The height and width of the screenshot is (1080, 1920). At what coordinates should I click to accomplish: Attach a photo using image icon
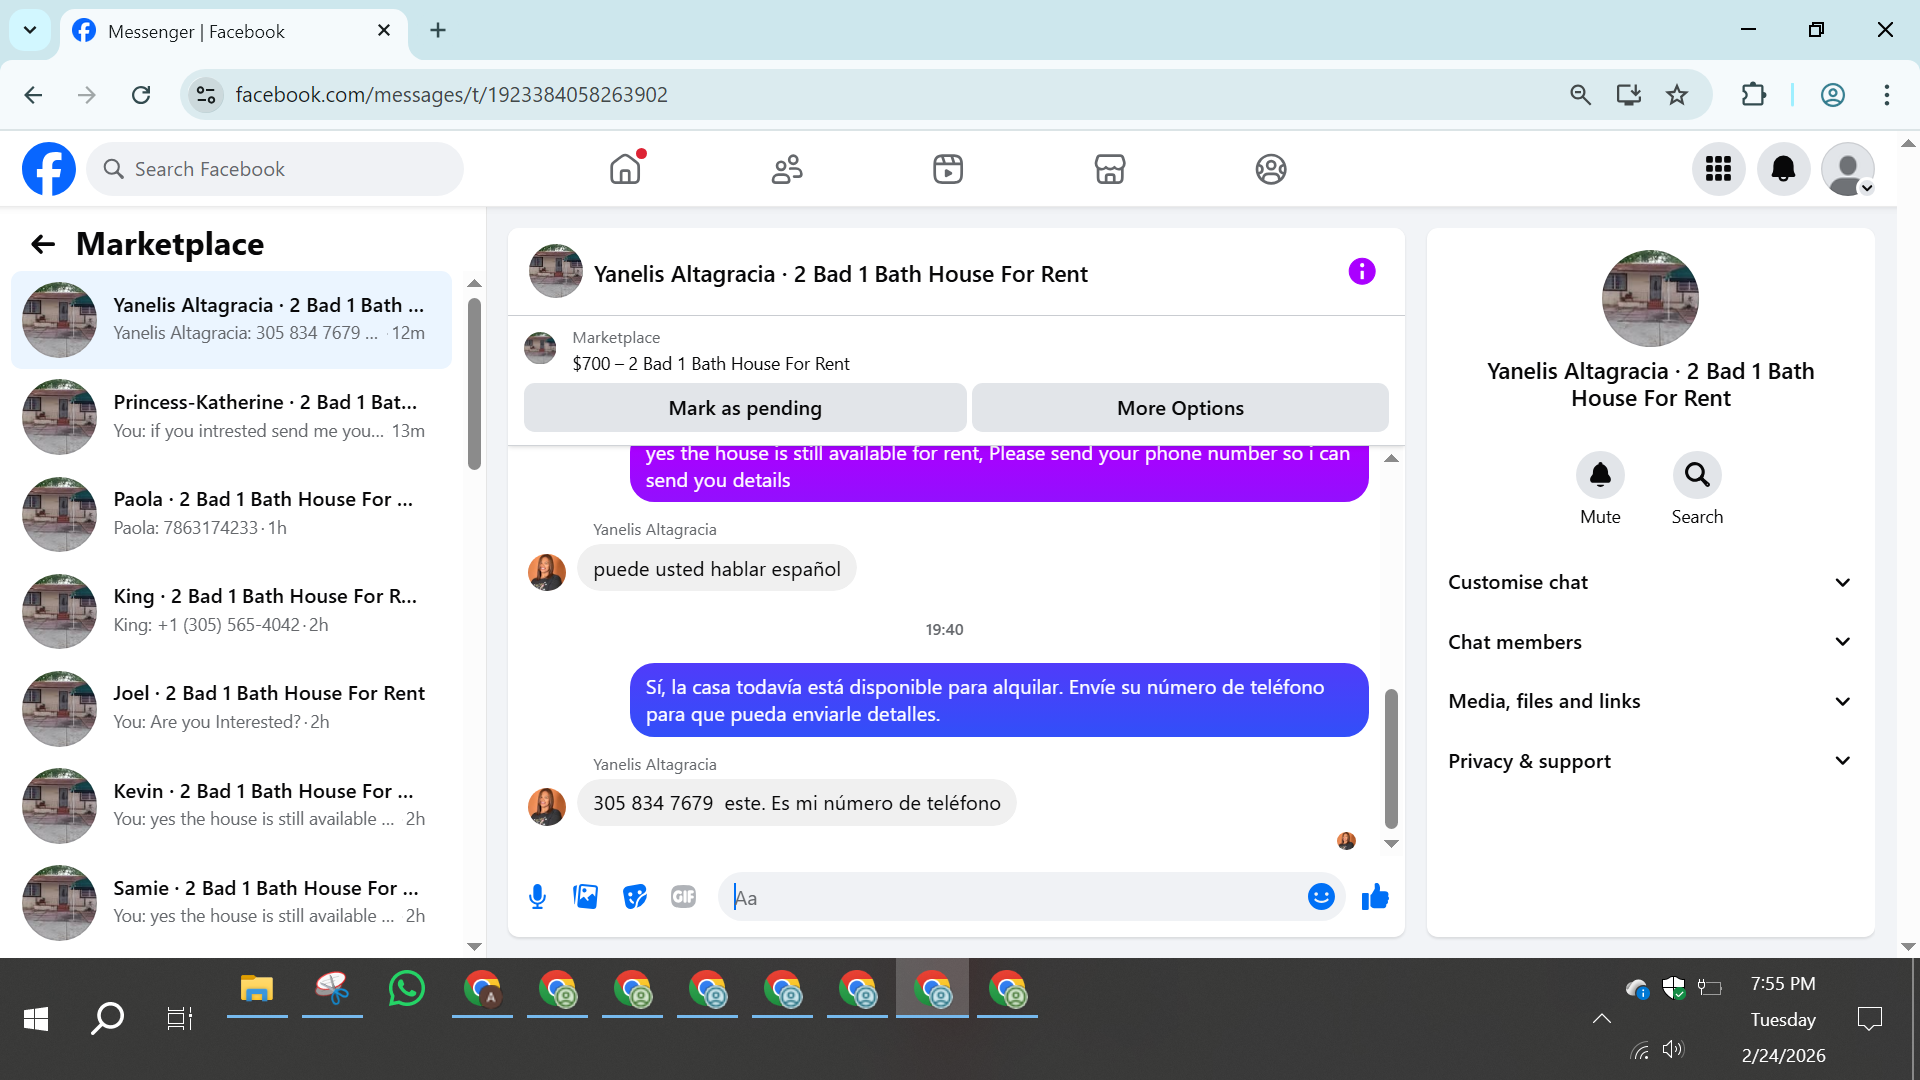(x=586, y=897)
